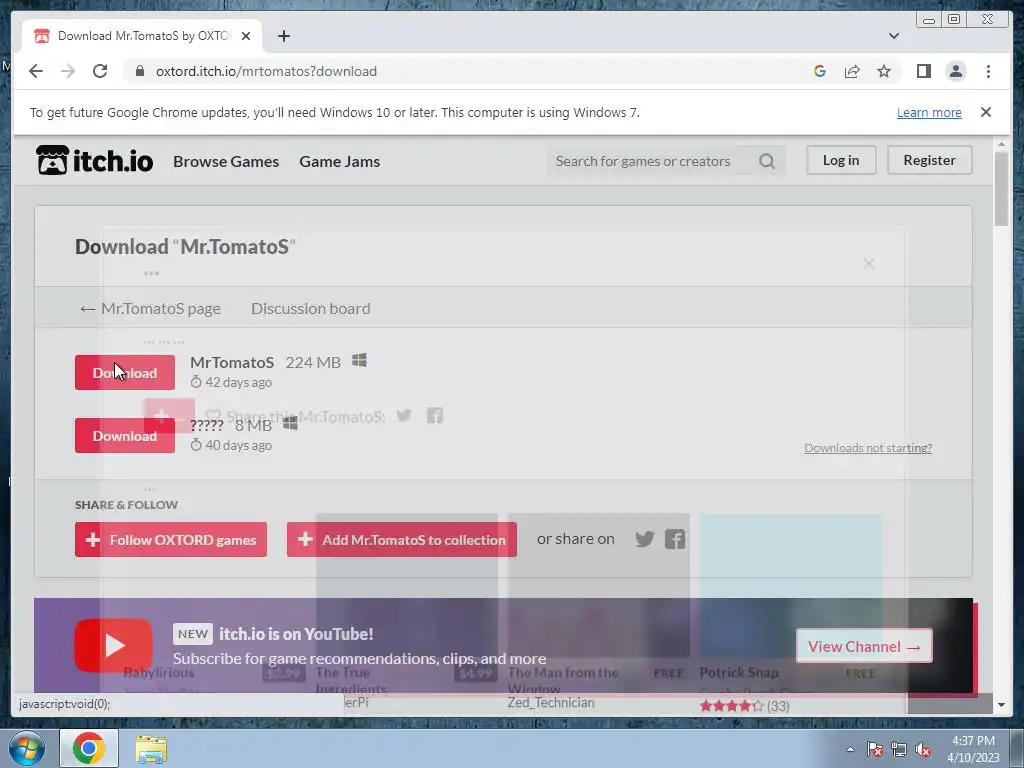
Task: Go back with browser back arrow
Action: tap(36, 71)
